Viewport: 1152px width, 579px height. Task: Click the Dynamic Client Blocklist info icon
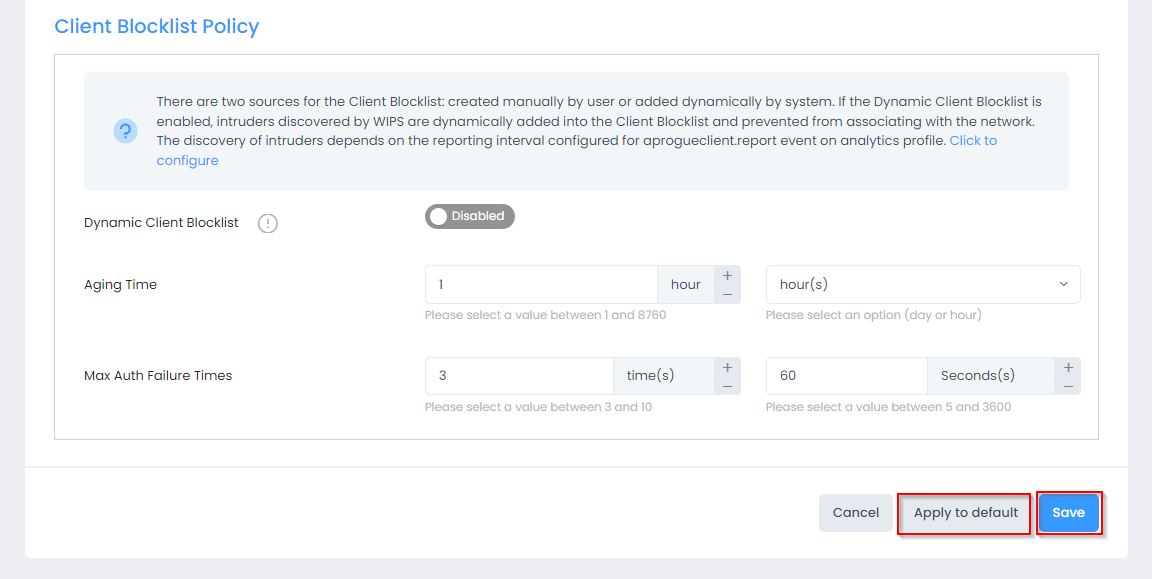(x=268, y=223)
